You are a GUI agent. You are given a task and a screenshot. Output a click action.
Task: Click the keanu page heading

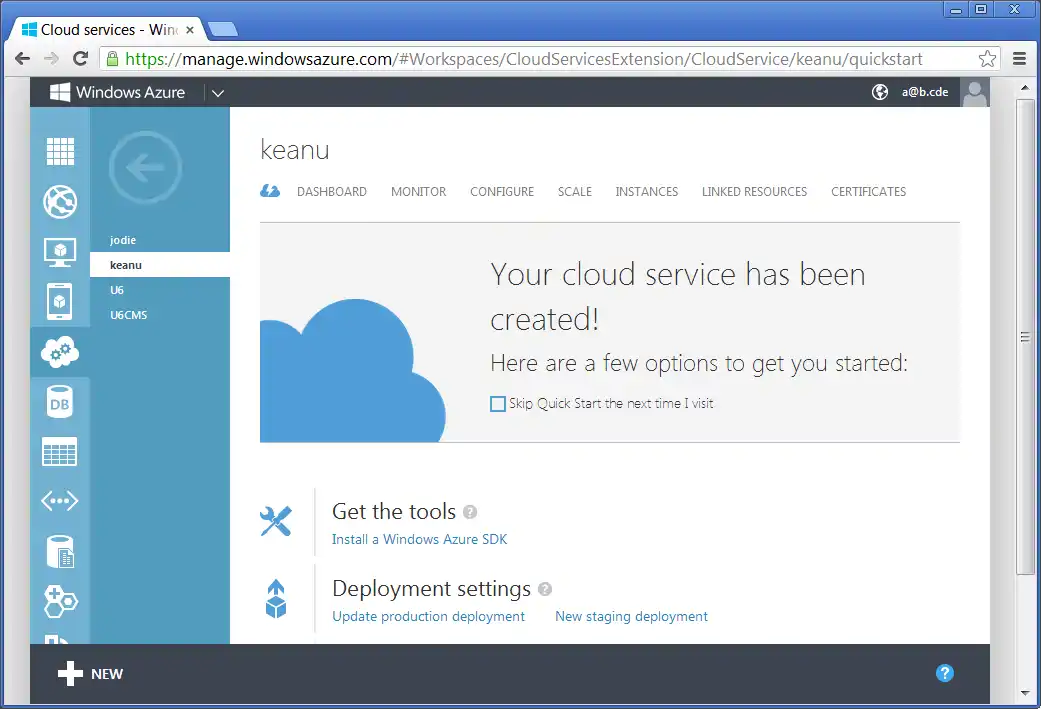click(295, 150)
